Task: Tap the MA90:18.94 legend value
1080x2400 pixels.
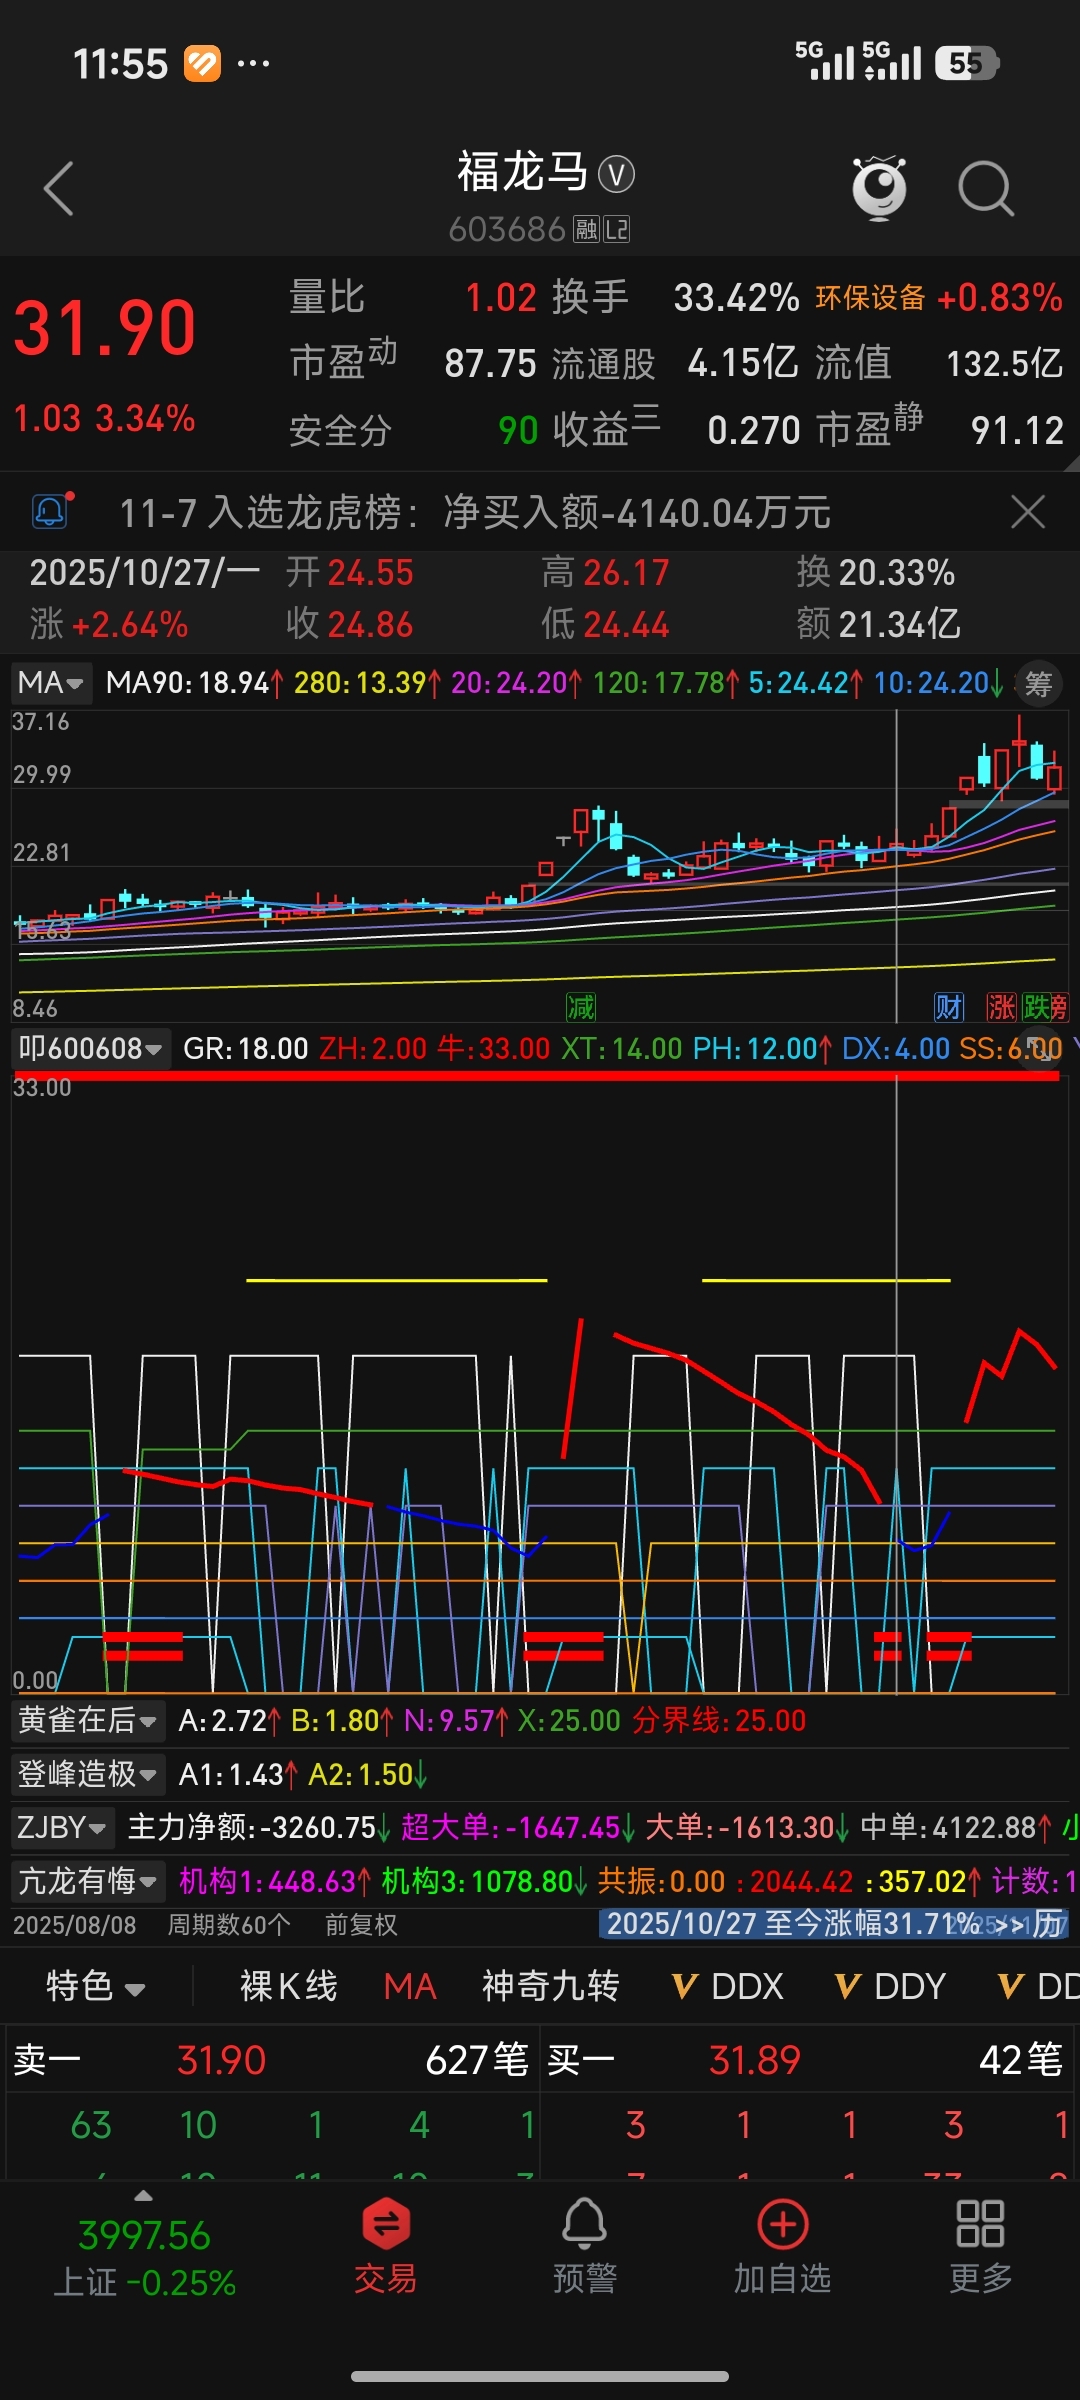Action: pos(195,683)
